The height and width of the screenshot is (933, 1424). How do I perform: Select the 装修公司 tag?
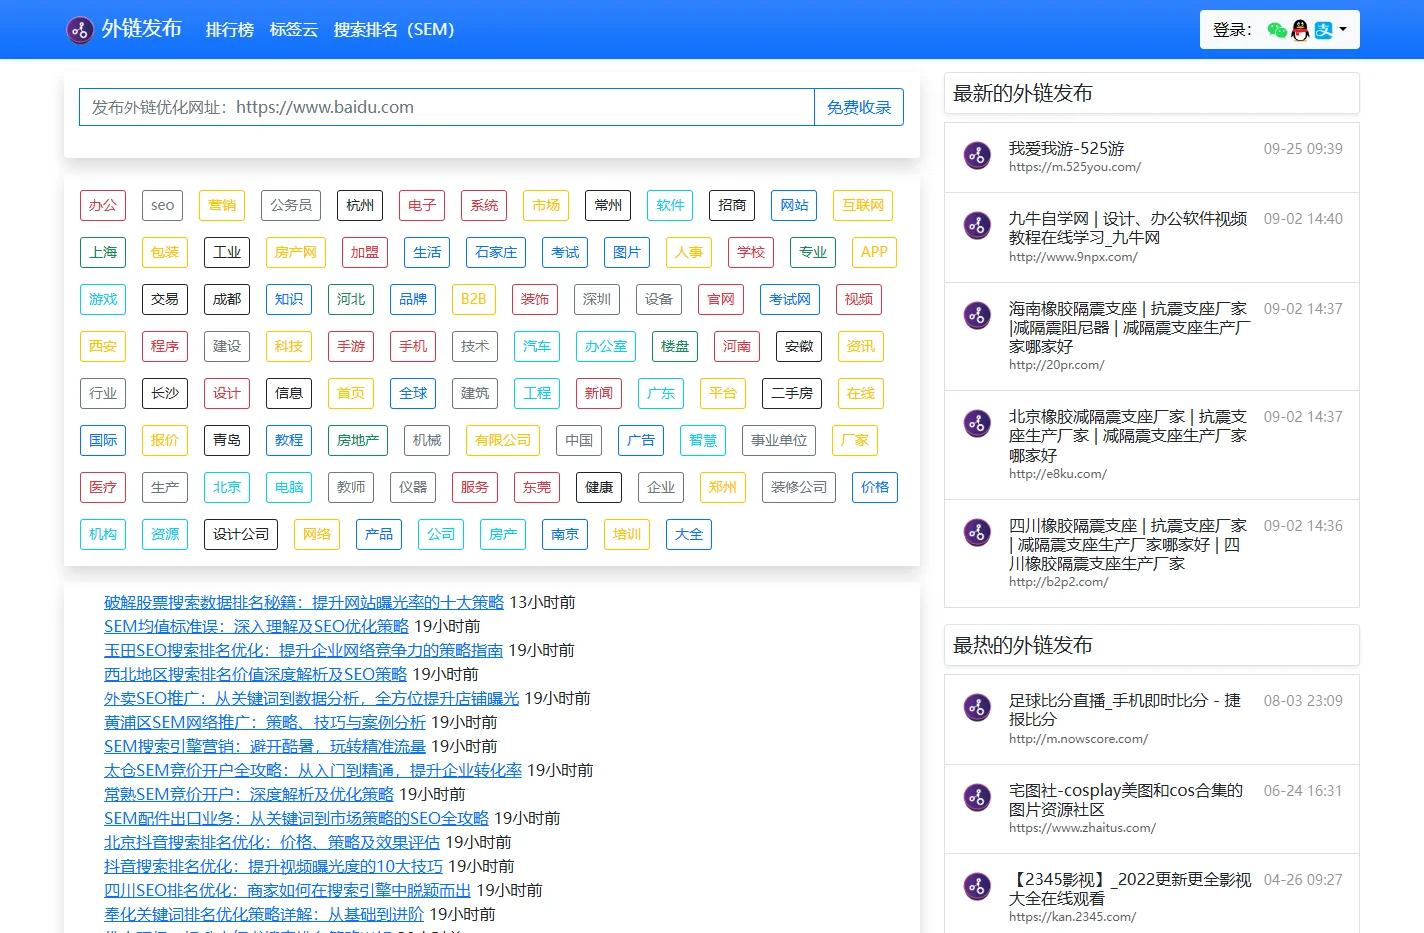click(x=799, y=487)
